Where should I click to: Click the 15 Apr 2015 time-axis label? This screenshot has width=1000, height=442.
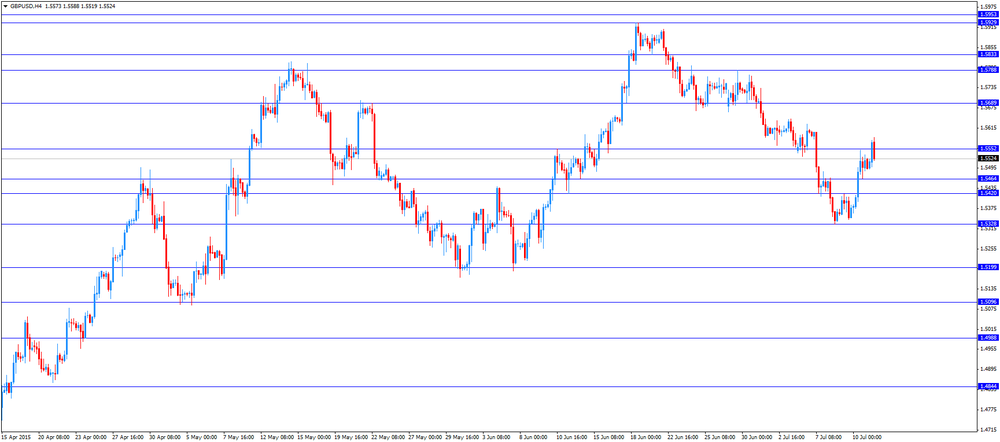(15, 438)
